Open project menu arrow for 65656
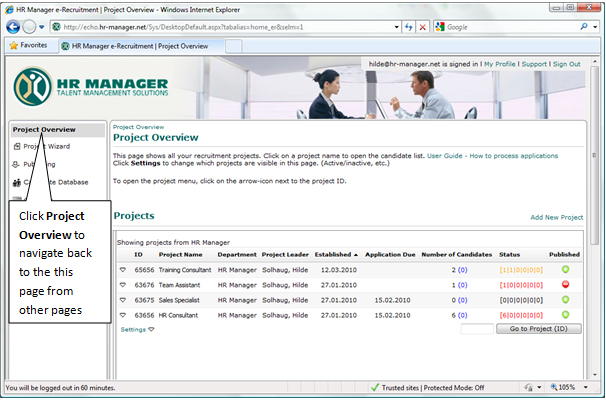The height and width of the screenshot is (401, 606). click(123, 270)
